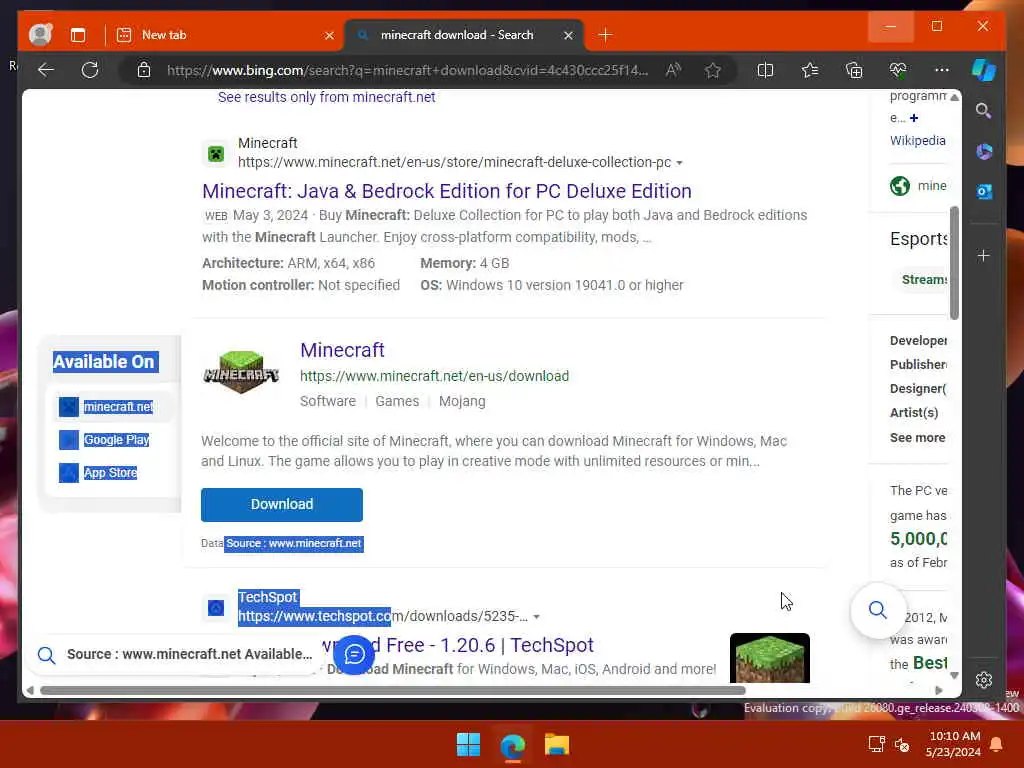Click the floating round search button
1024x768 pixels.
(878, 611)
